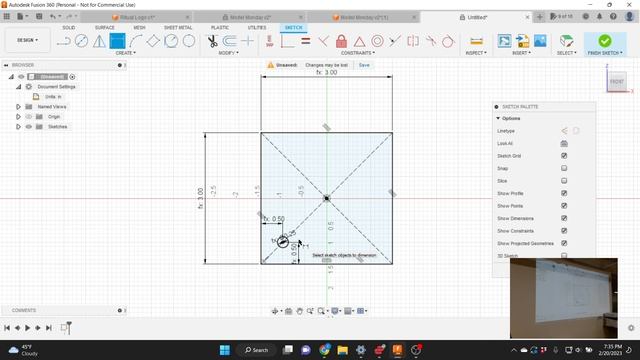Open the CONSTRAINTS dropdown menu
Screen dimensions: 640x360
(358, 53)
